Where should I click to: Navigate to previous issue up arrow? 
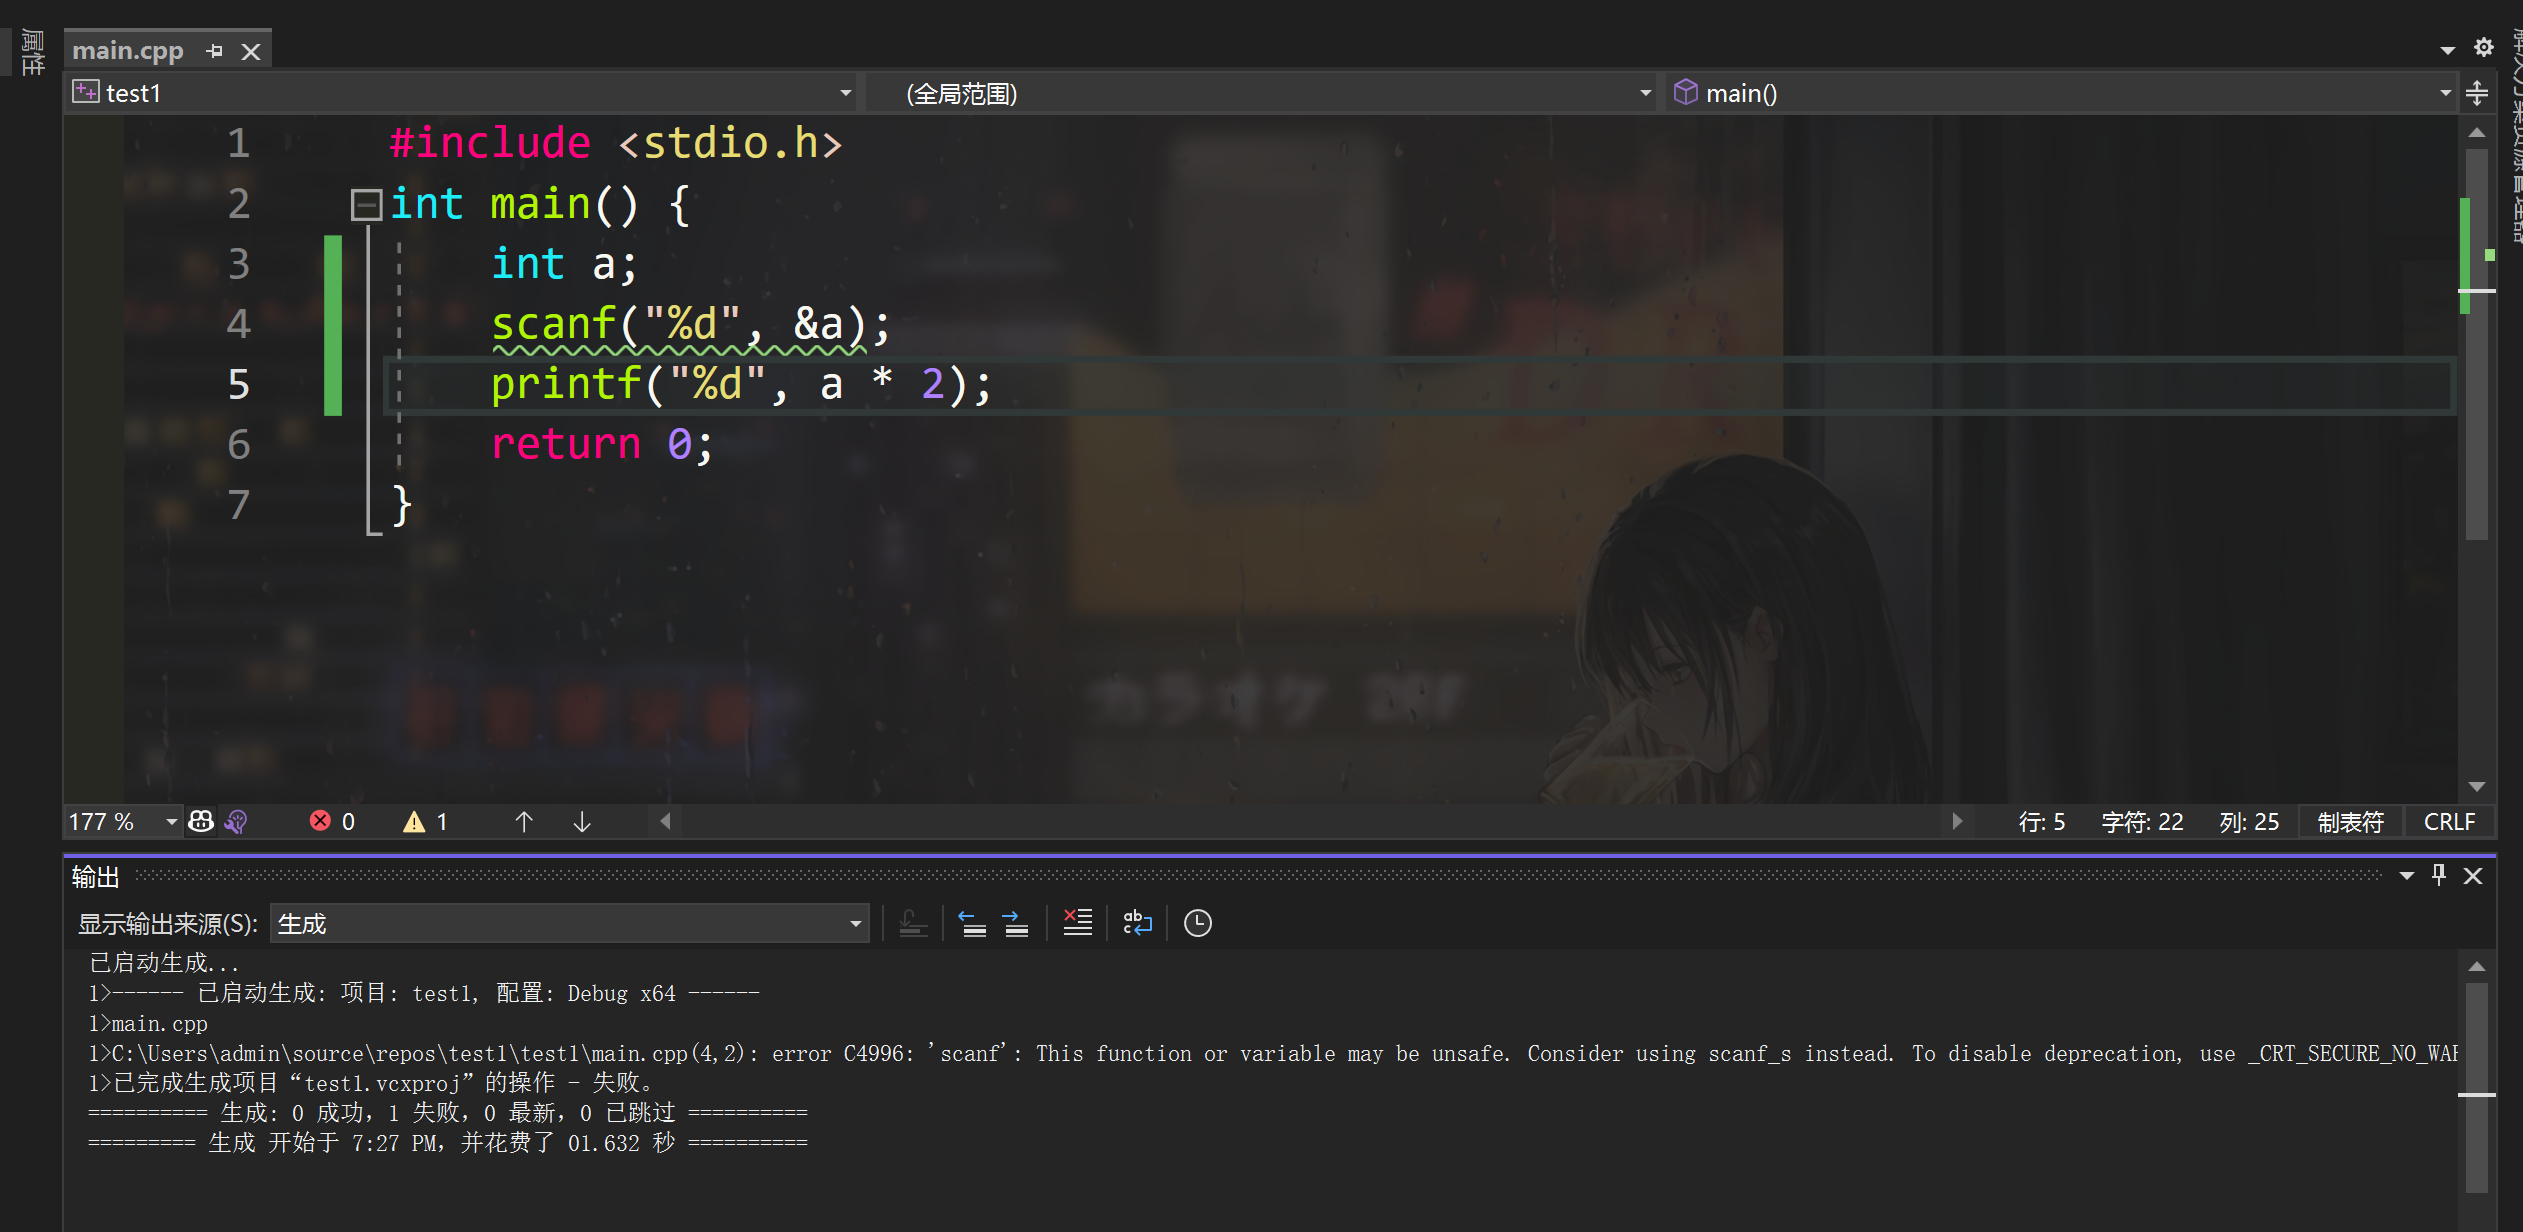[x=524, y=821]
